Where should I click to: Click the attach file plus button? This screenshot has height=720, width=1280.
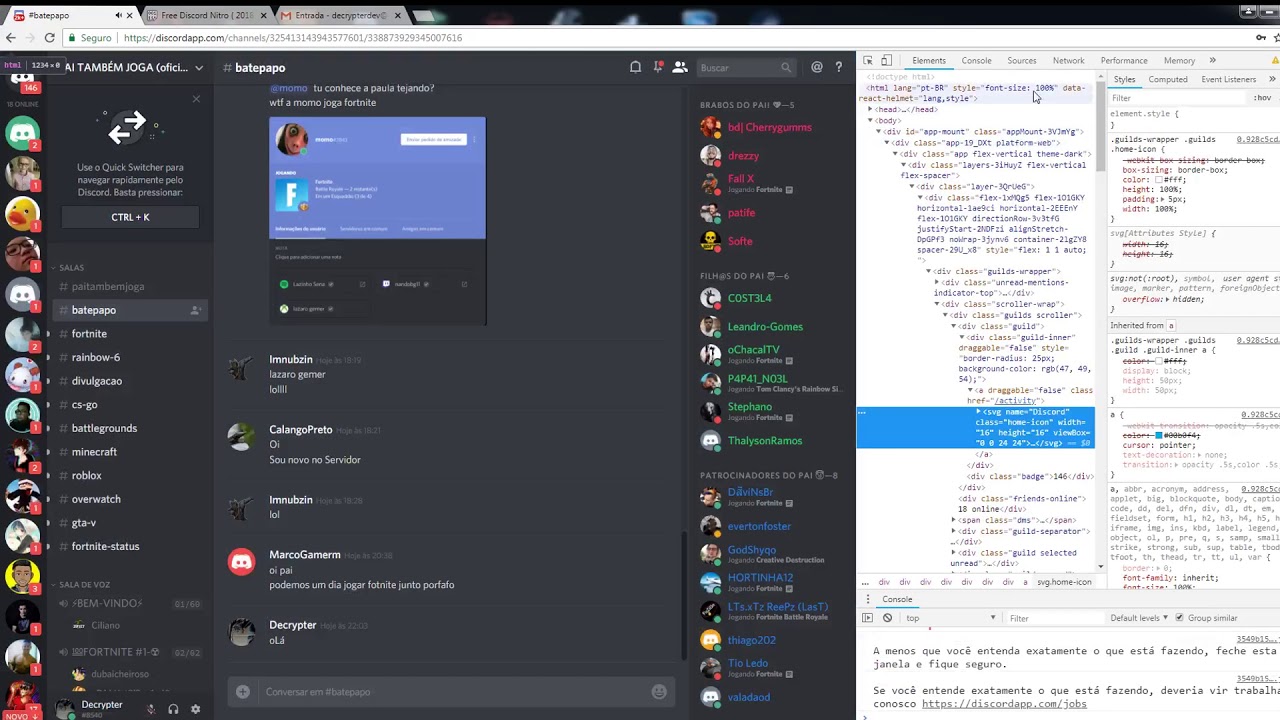242,691
